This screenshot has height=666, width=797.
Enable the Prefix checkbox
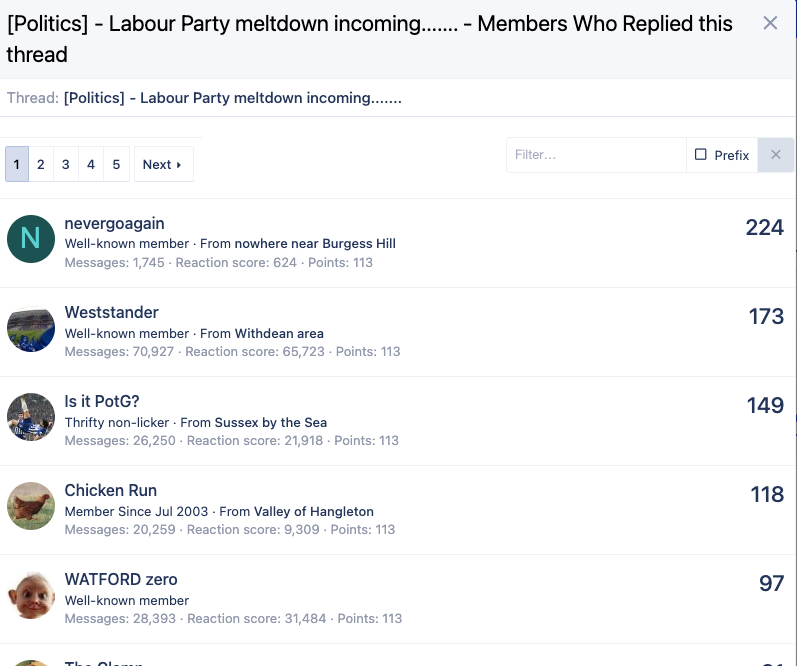(700, 155)
